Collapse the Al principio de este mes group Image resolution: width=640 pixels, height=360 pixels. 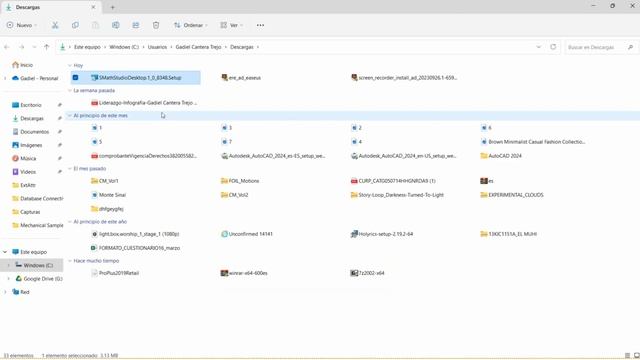[x=70, y=116]
